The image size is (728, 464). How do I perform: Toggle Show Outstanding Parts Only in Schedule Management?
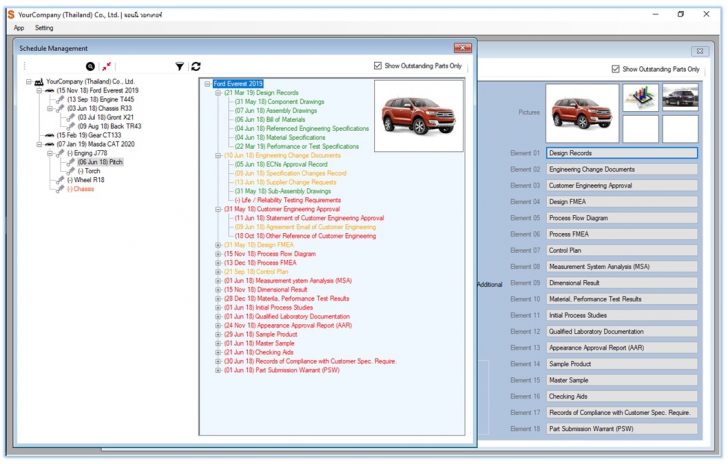coord(378,66)
